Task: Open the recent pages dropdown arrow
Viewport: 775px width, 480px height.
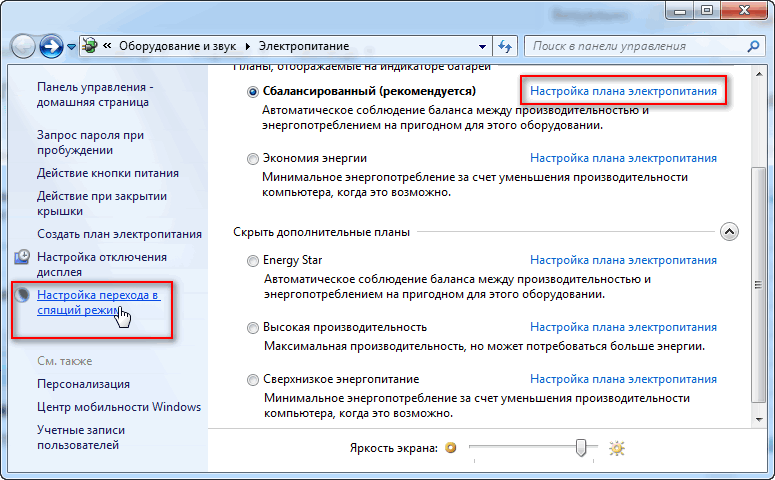Action: tap(72, 47)
